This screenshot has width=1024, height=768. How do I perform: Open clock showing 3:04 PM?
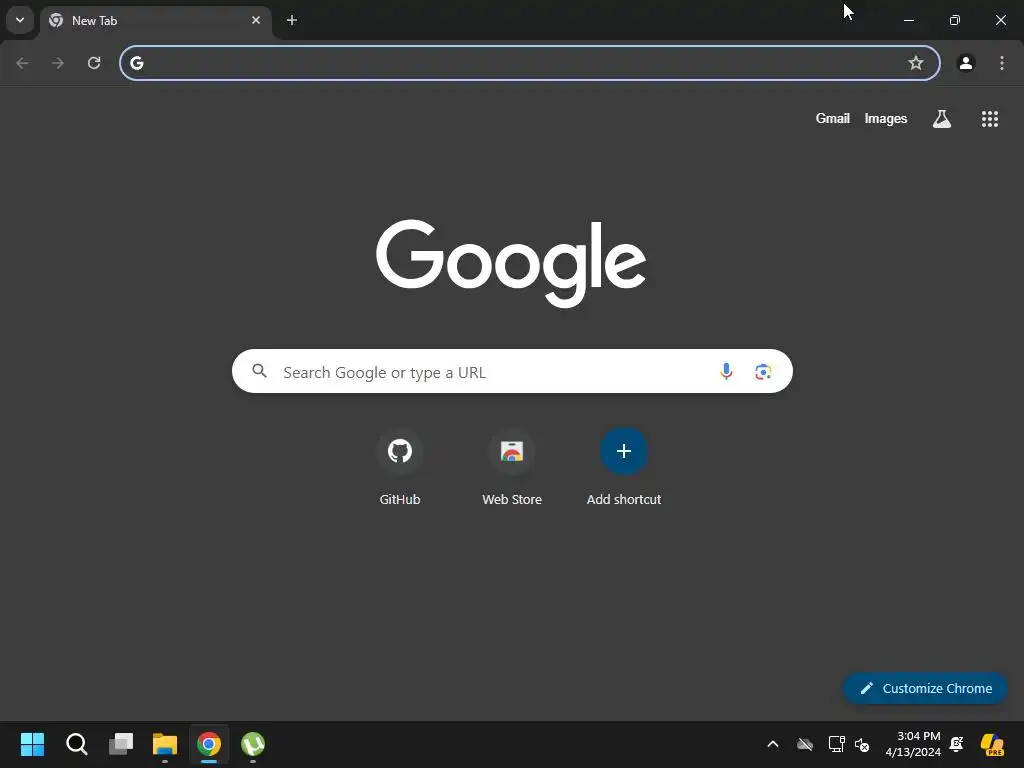pyautogui.click(x=913, y=744)
